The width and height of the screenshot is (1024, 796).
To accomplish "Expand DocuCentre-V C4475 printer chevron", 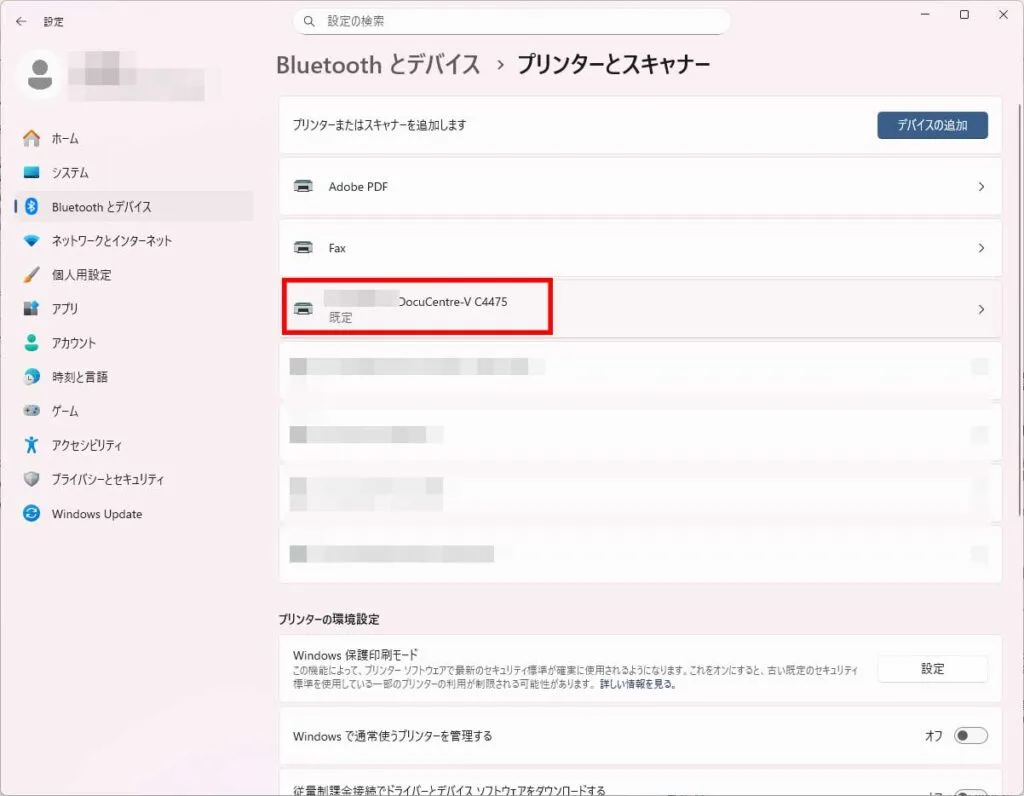I will (x=981, y=310).
